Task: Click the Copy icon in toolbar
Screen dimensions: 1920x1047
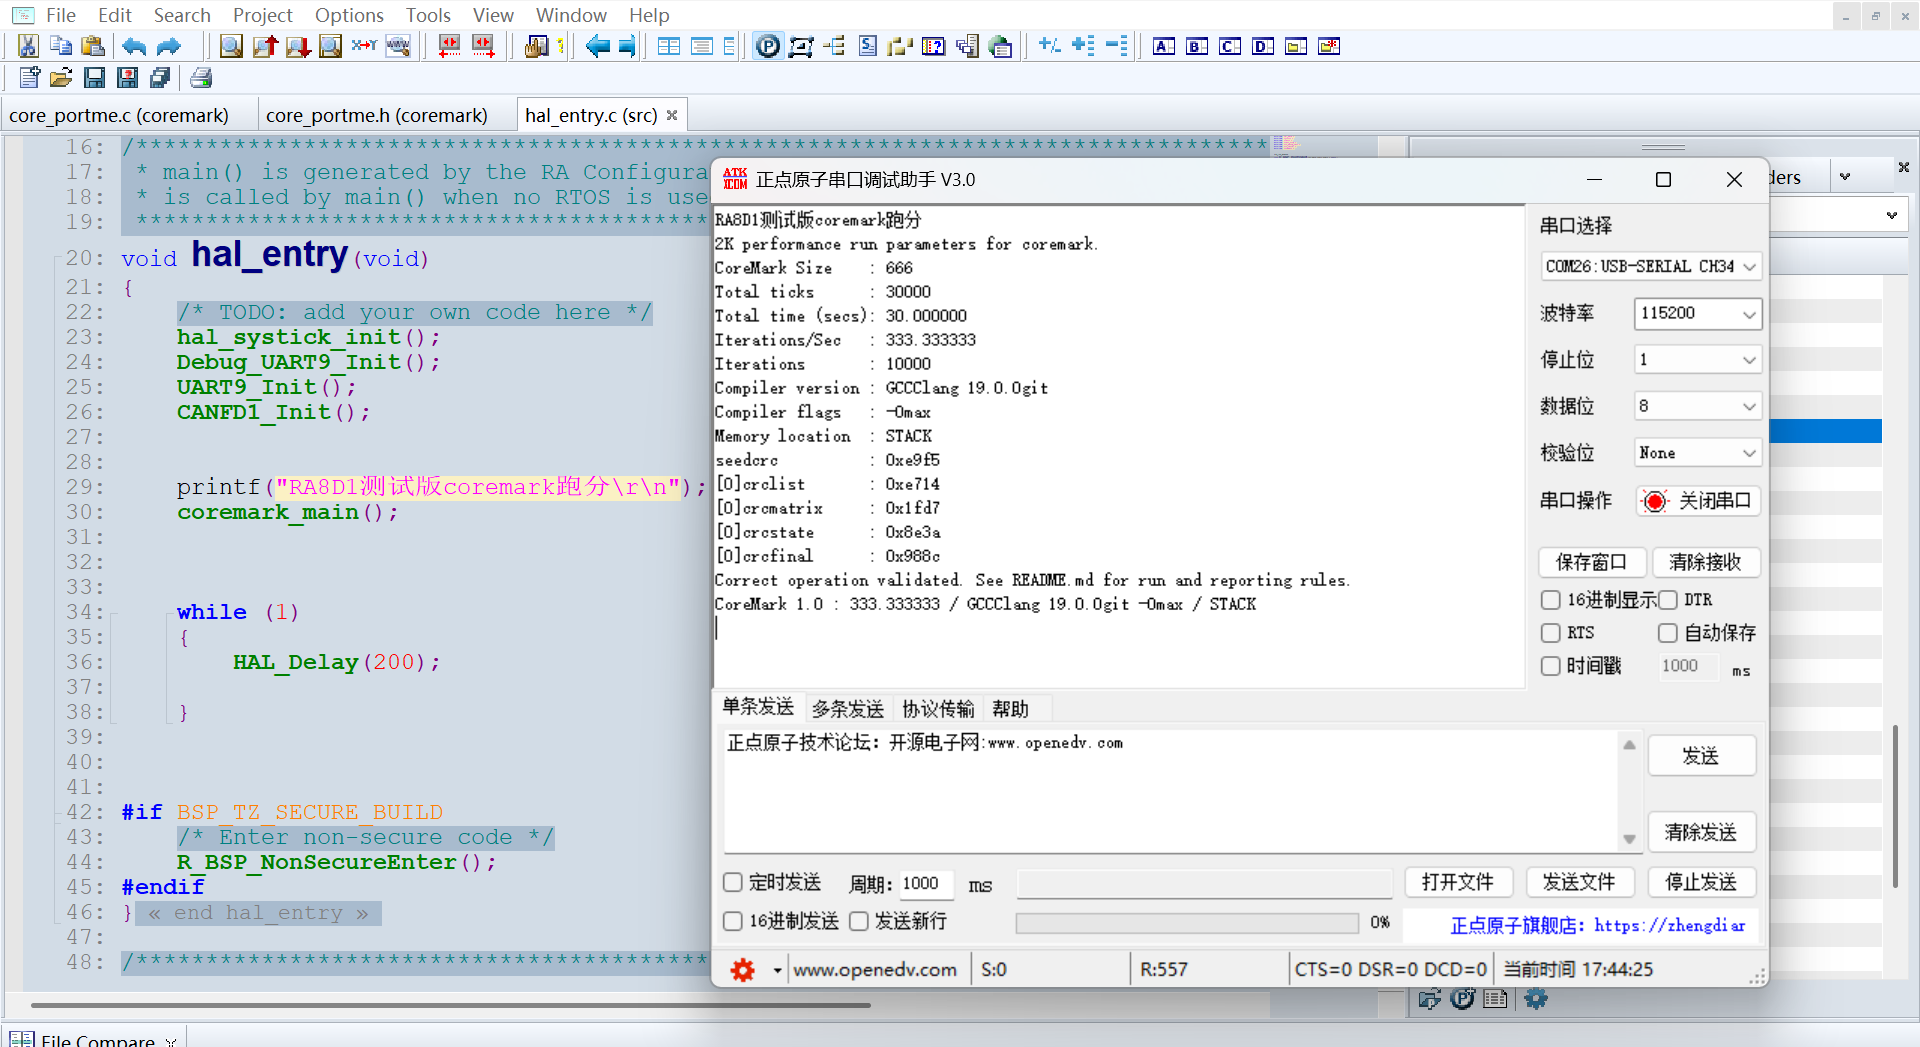Action: point(61,46)
